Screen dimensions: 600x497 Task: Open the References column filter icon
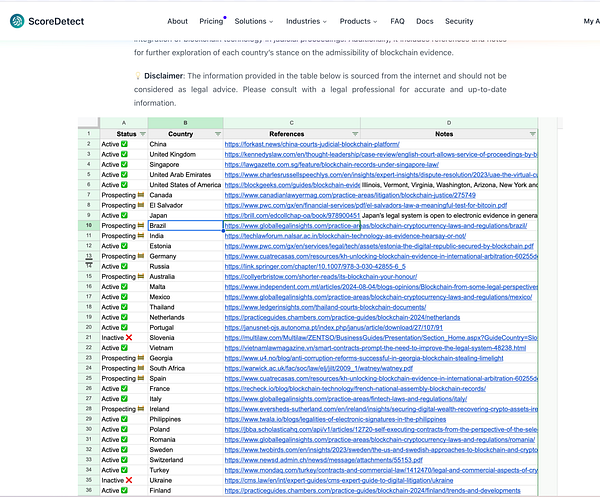click(355, 134)
